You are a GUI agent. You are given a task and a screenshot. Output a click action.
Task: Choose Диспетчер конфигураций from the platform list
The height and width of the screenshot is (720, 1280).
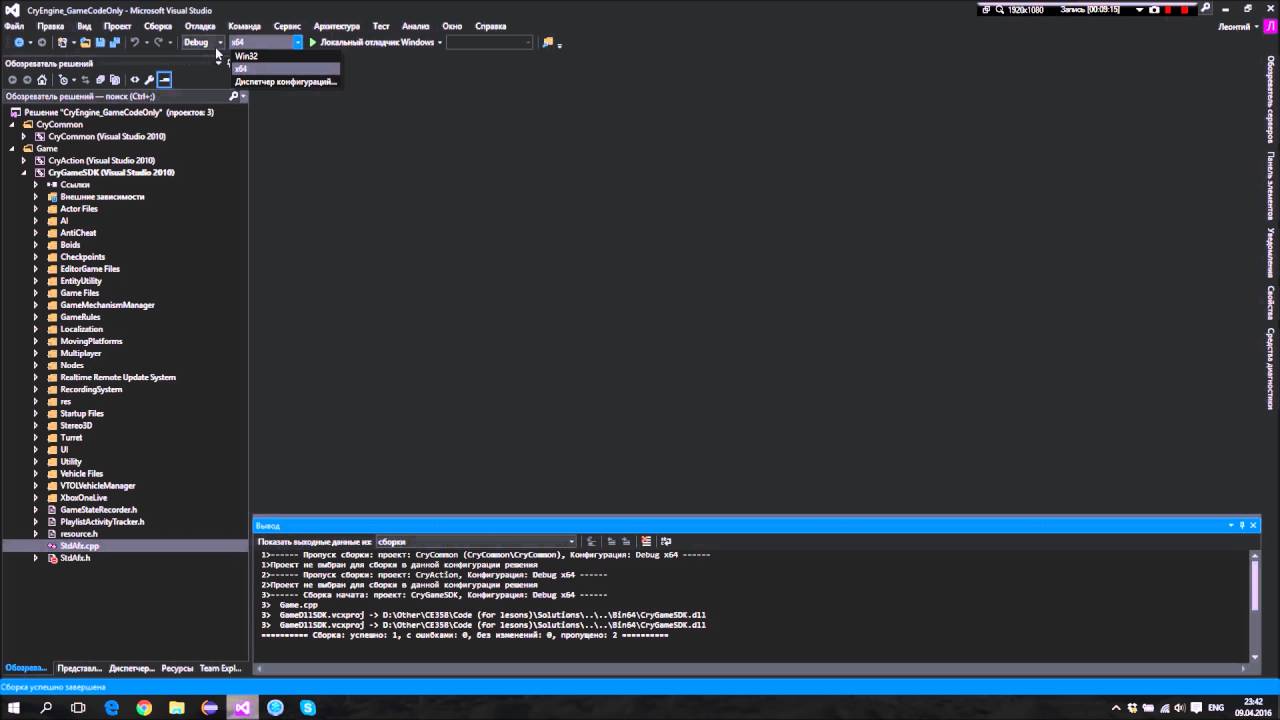point(286,82)
